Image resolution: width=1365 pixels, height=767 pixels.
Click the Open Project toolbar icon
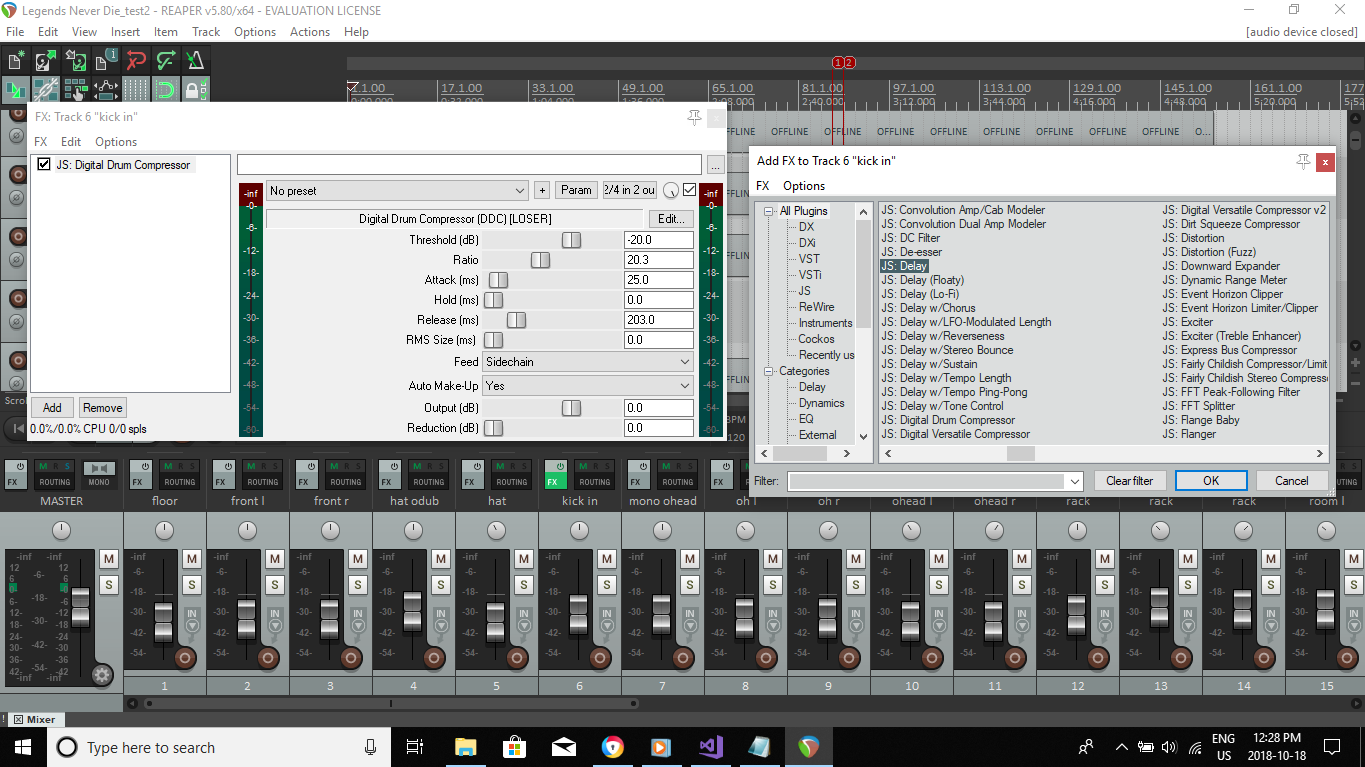45,61
